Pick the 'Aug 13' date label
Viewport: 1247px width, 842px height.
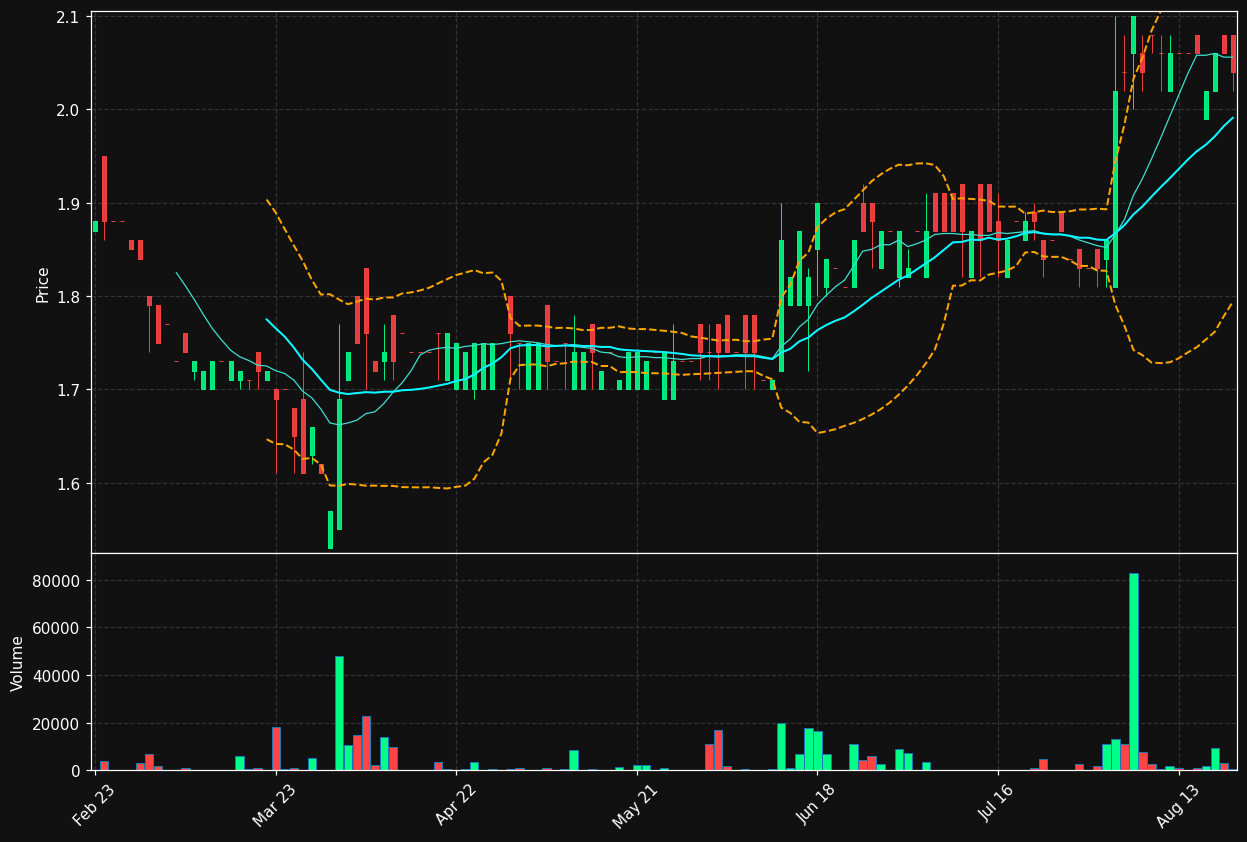tap(1176, 806)
